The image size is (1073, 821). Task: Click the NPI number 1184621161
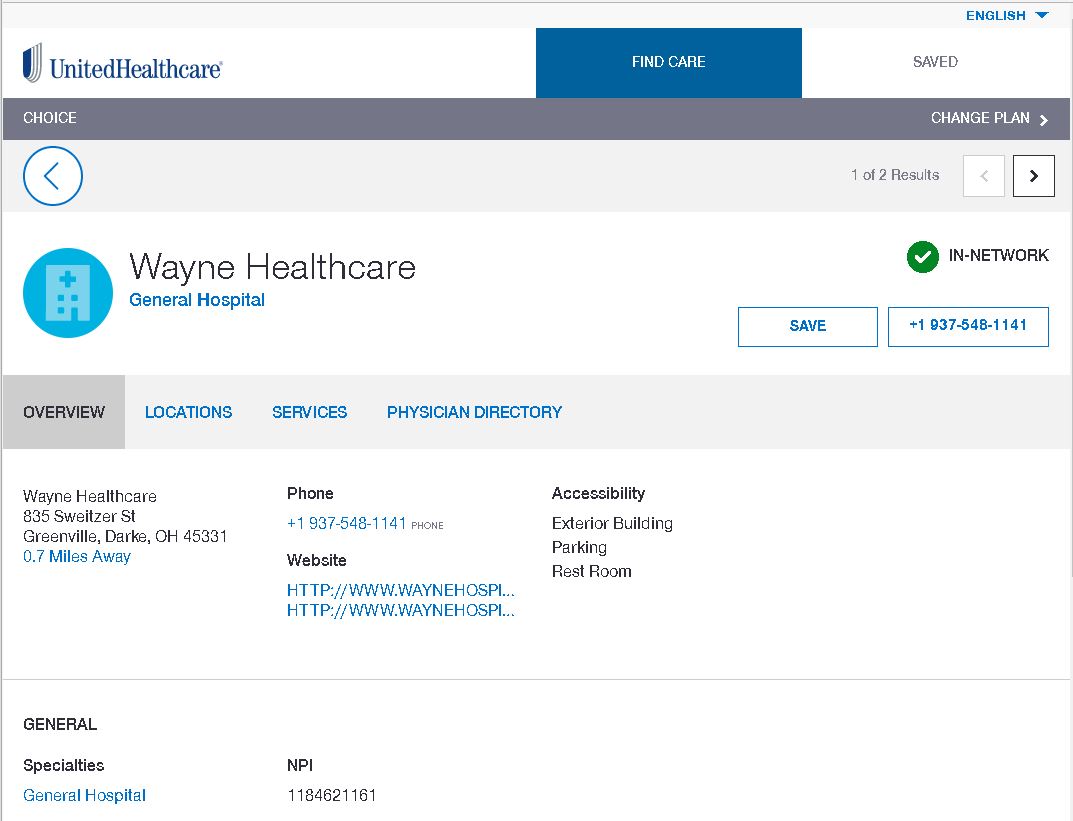(x=332, y=796)
